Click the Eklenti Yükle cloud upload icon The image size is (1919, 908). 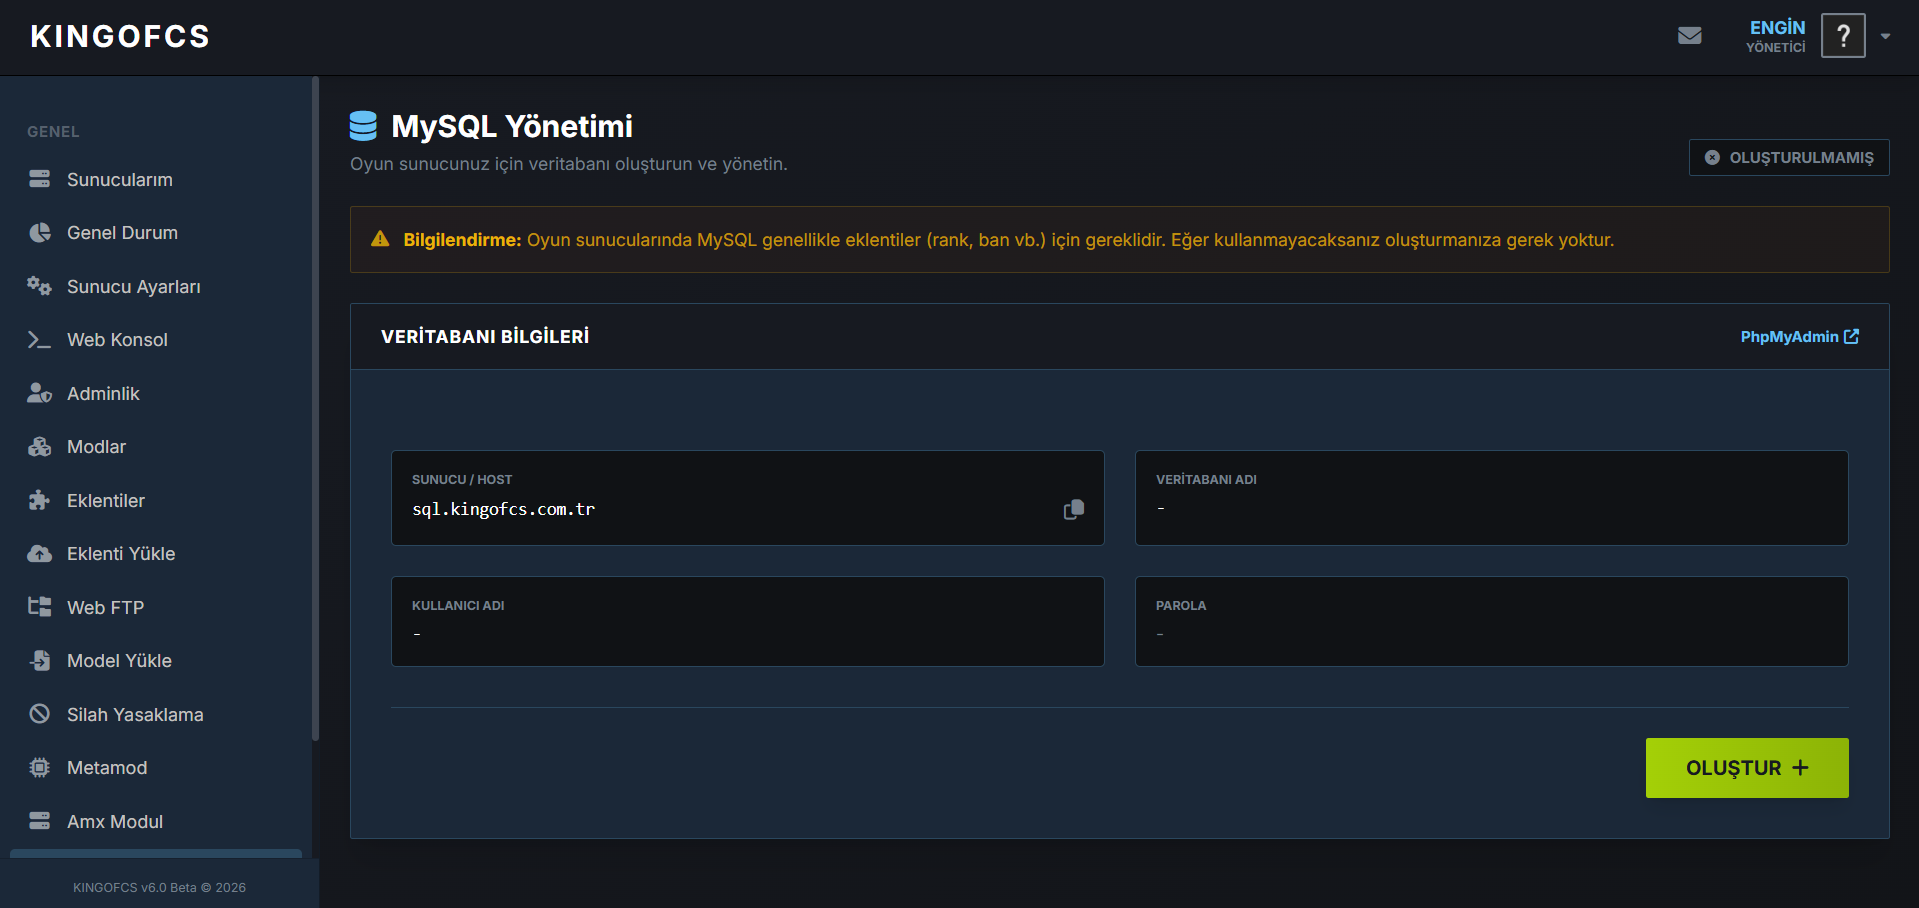click(40, 554)
